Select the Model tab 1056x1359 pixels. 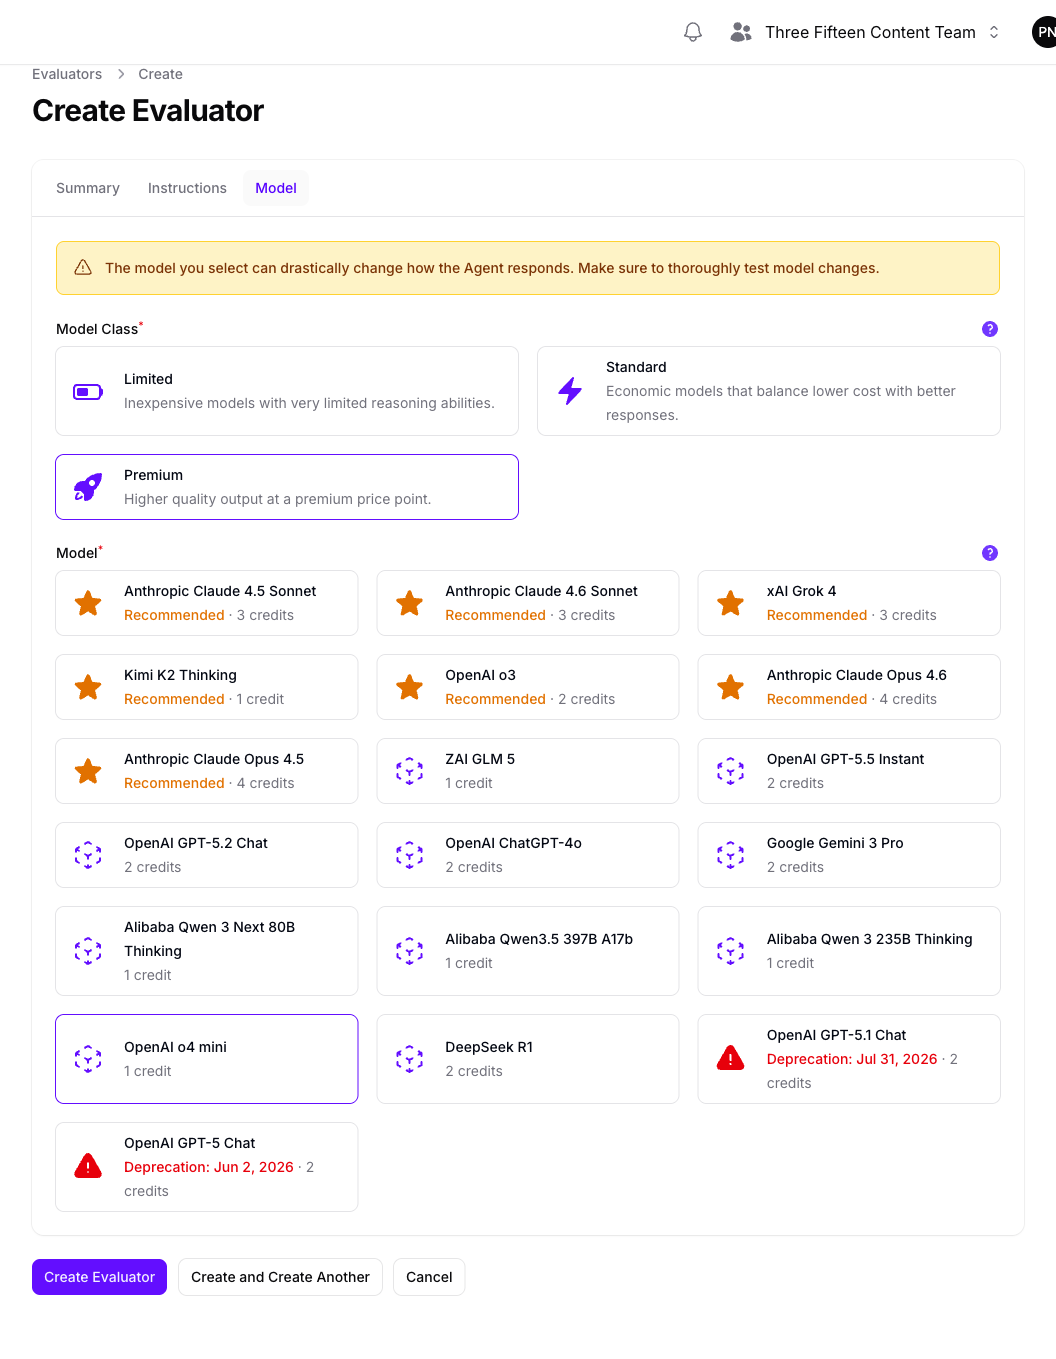[276, 188]
